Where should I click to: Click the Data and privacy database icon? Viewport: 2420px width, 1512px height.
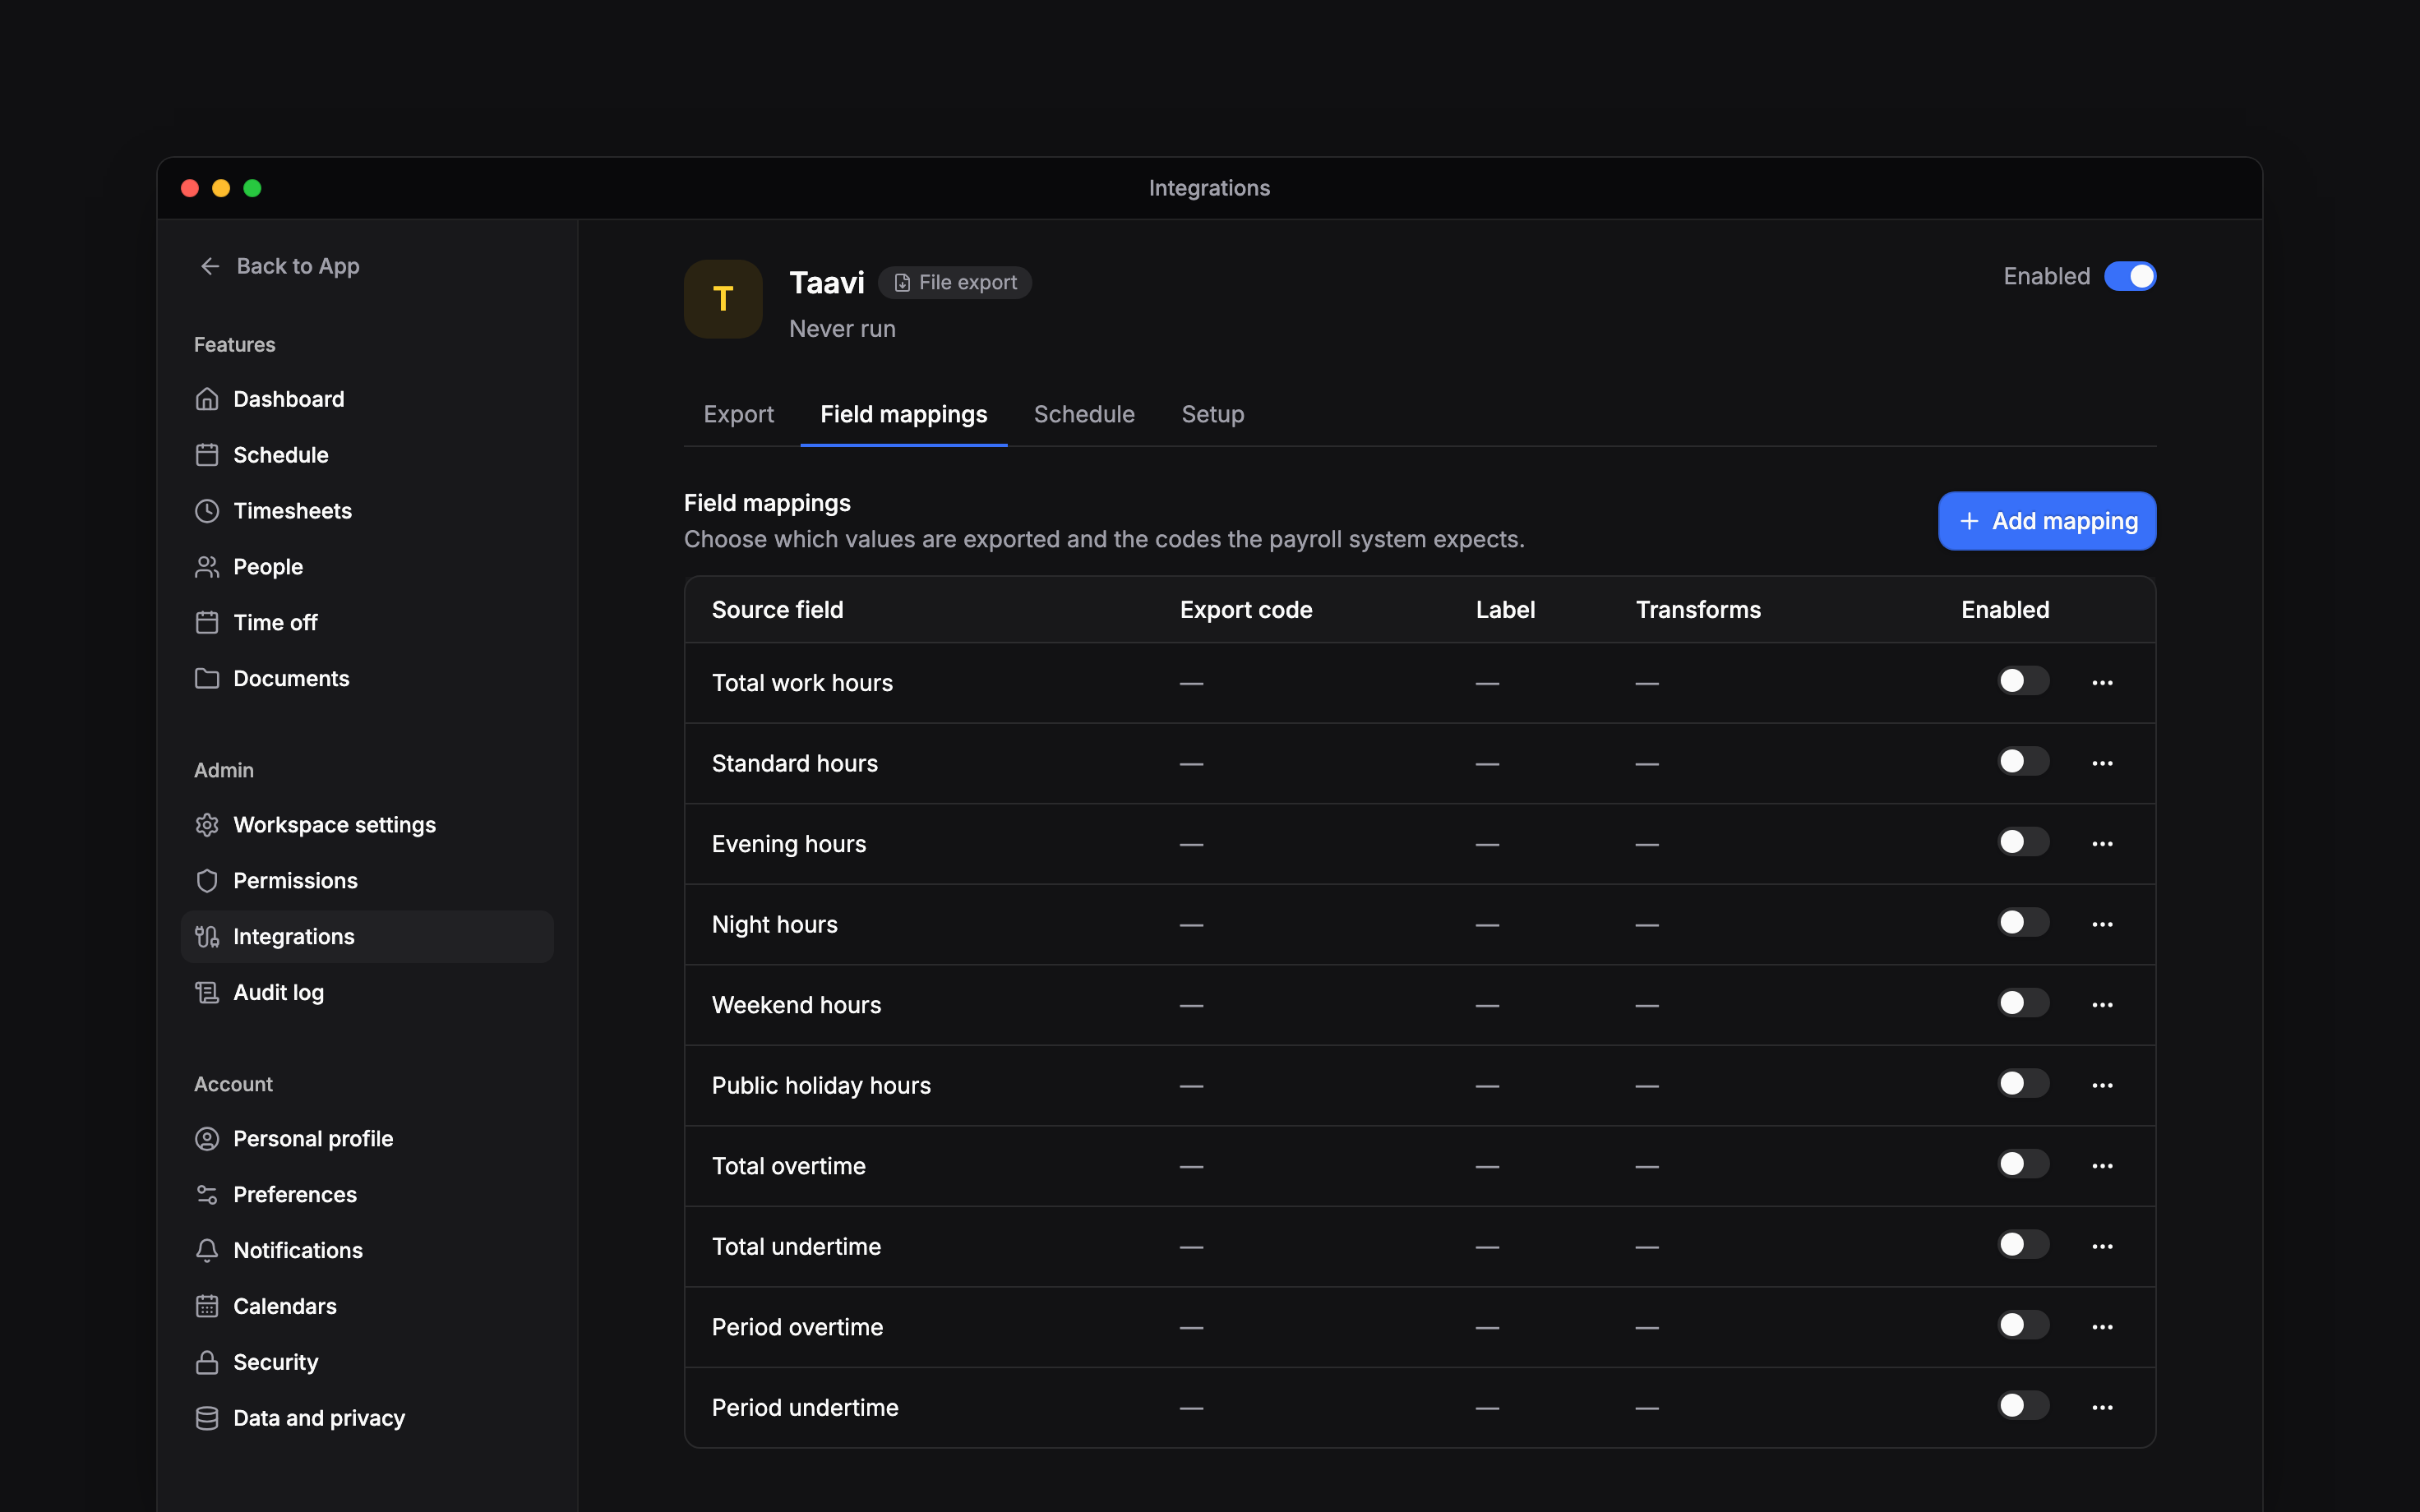pos(207,1418)
